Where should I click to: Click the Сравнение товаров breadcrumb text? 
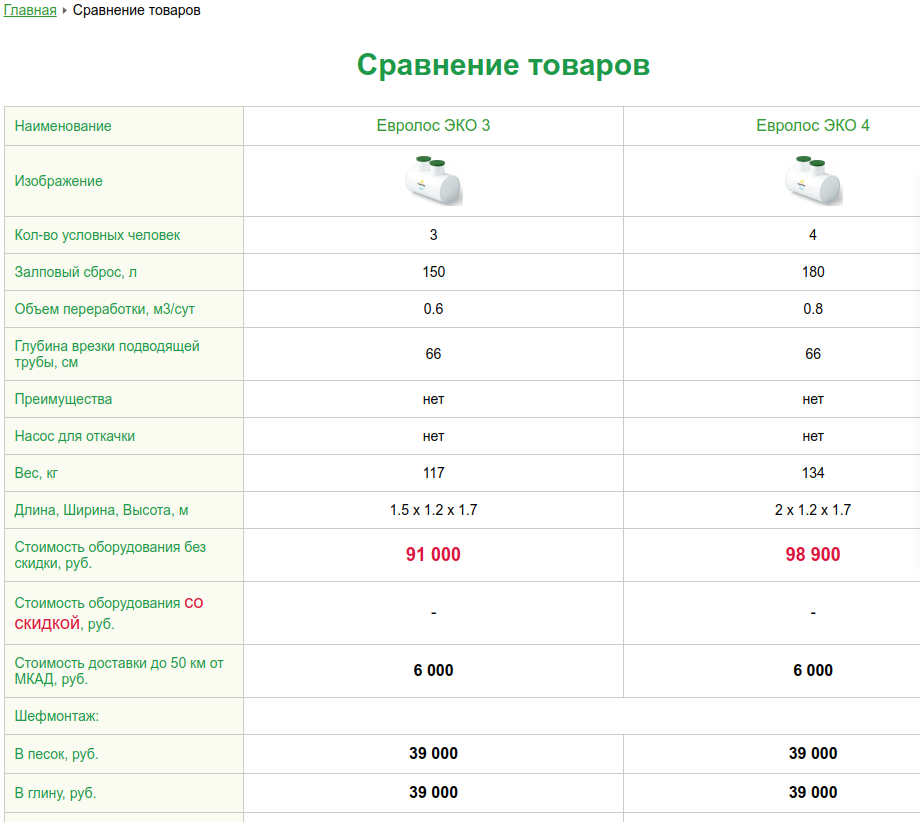coord(137,11)
